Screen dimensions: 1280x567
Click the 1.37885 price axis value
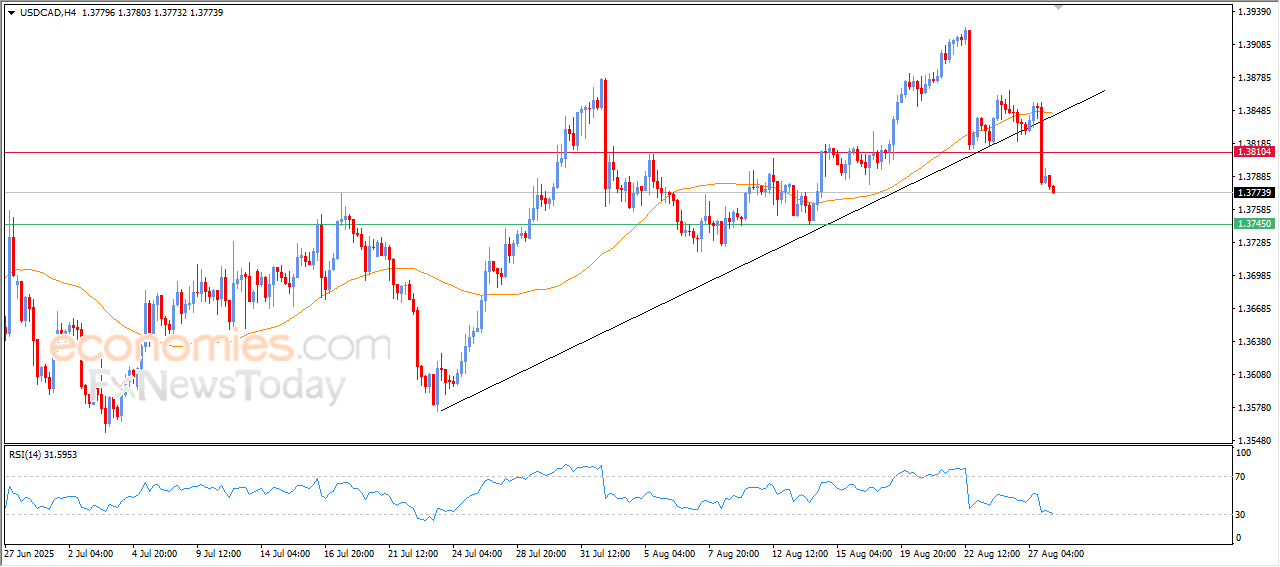coord(1254,177)
